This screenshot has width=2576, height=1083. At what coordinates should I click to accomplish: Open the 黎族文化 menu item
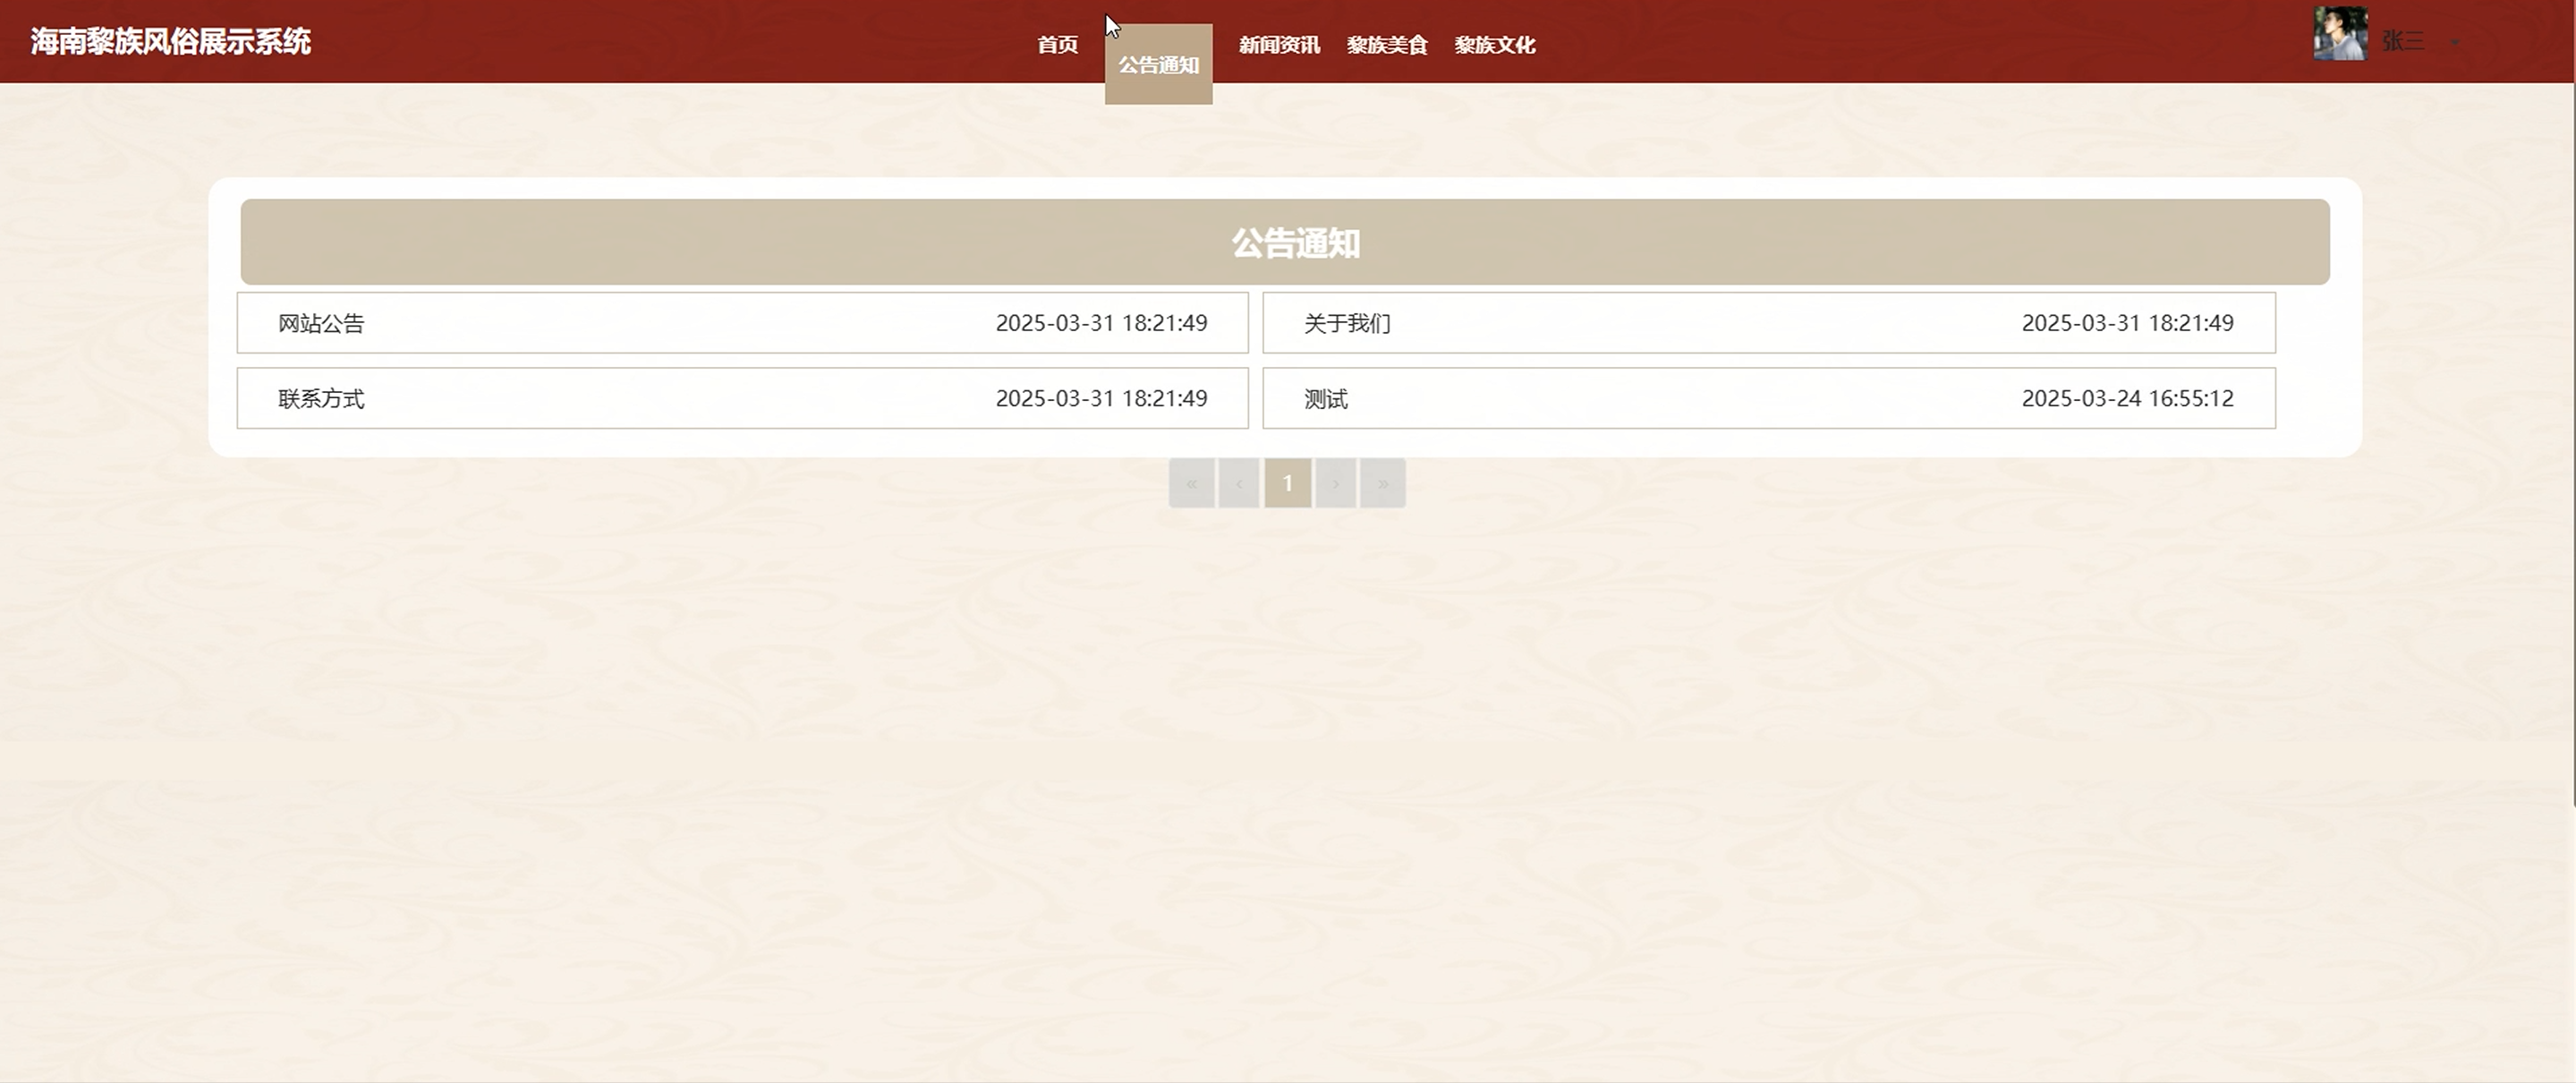pyautogui.click(x=1494, y=45)
